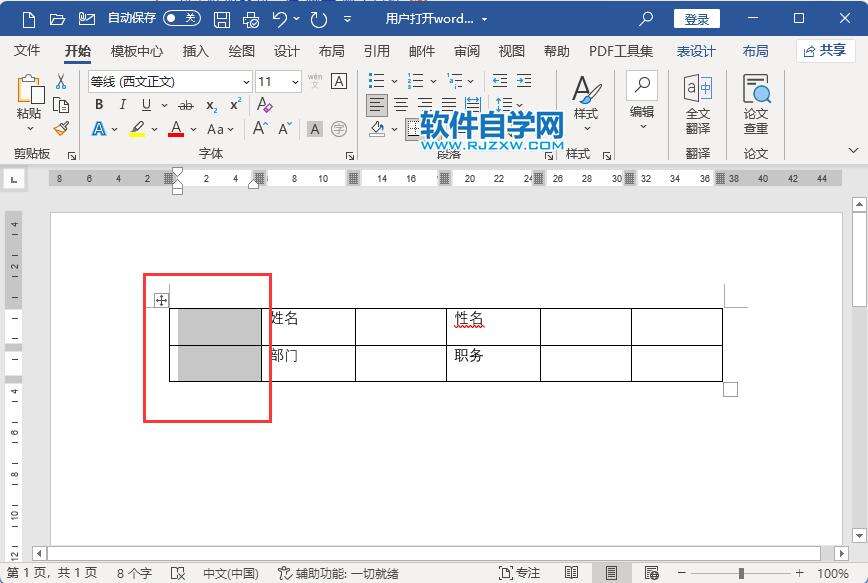
Task: Toggle the AutoSave (自动保存) switch
Action: pos(181,19)
